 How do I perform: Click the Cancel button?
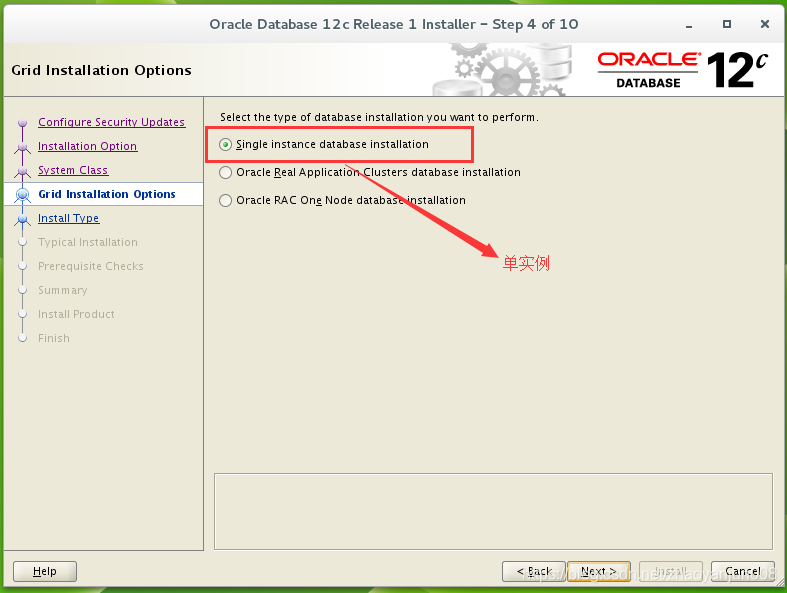click(743, 571)
